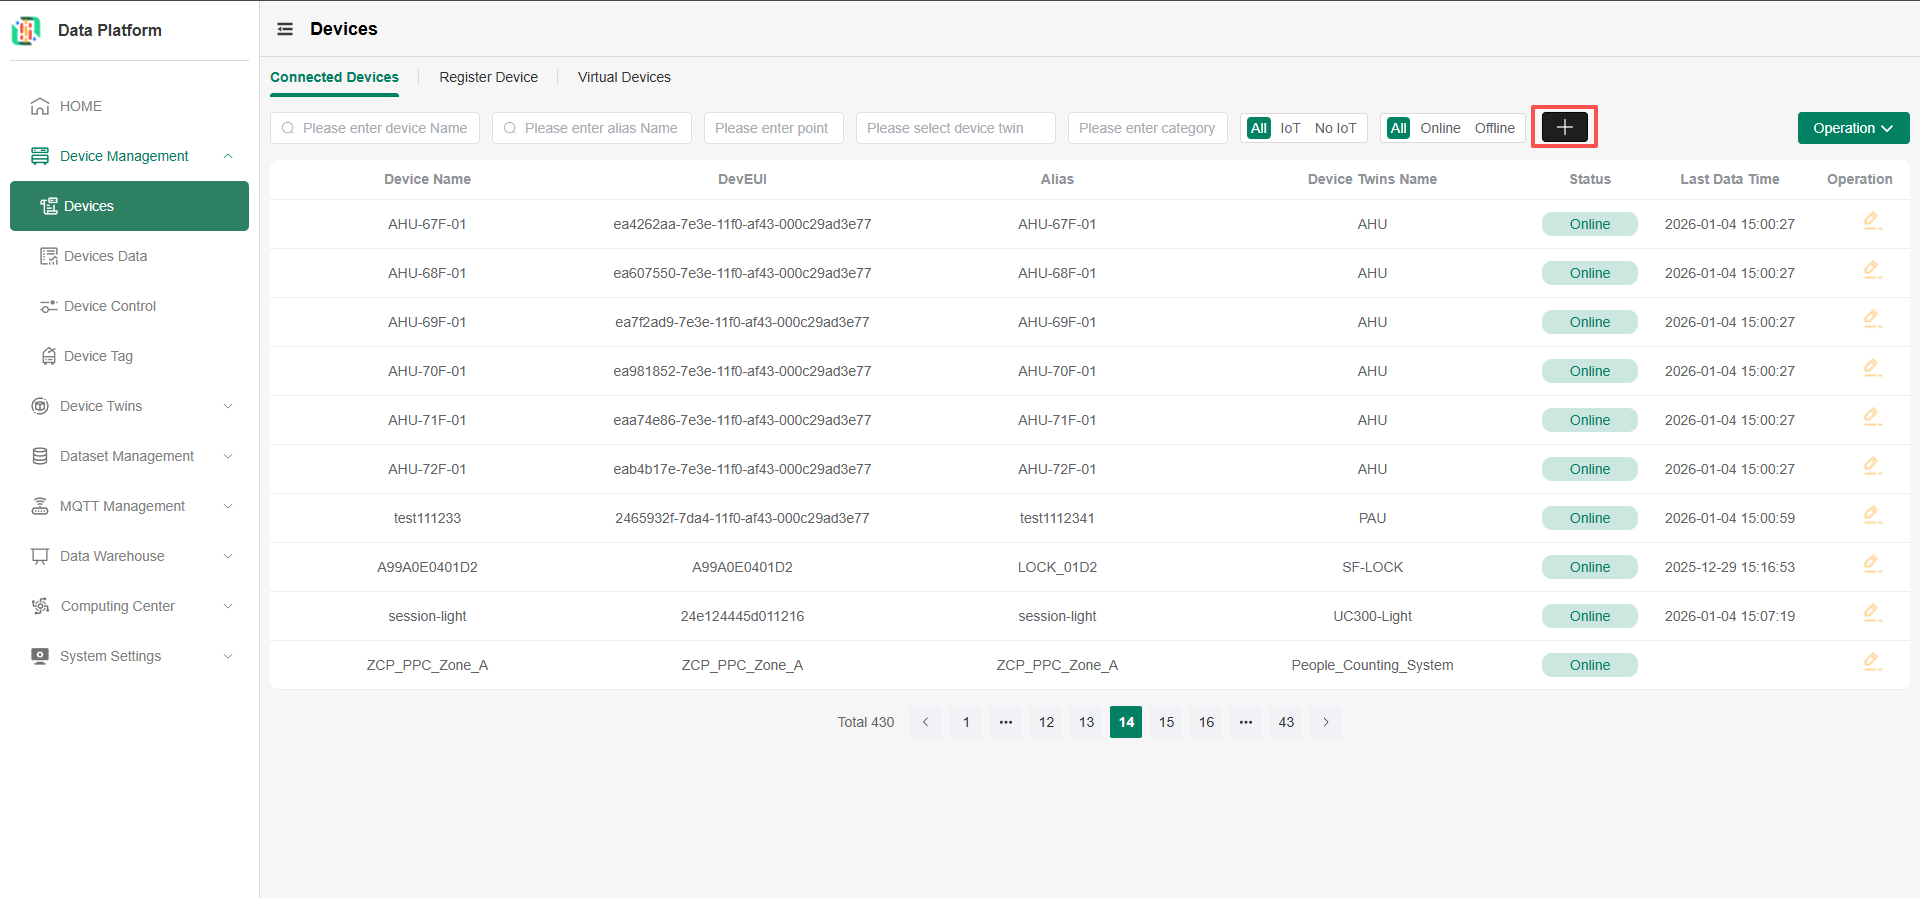Go to next page arrow
The height and width of the screenshot is (898, 1920).
(x=1326, y=722)
